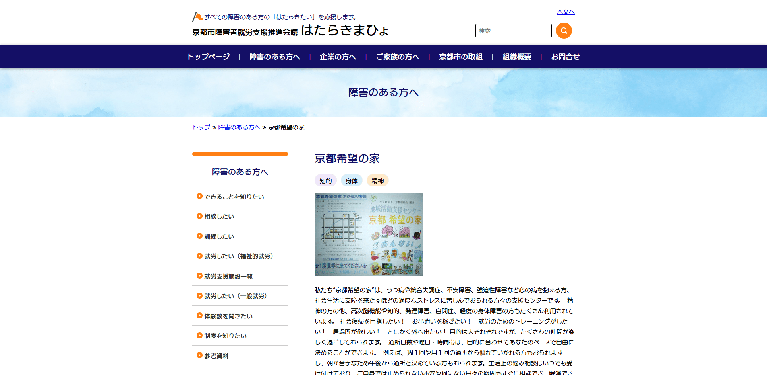Screen dimensions: 767x375
Task: Open お問合せ menu item
Action: pos(565,57)
